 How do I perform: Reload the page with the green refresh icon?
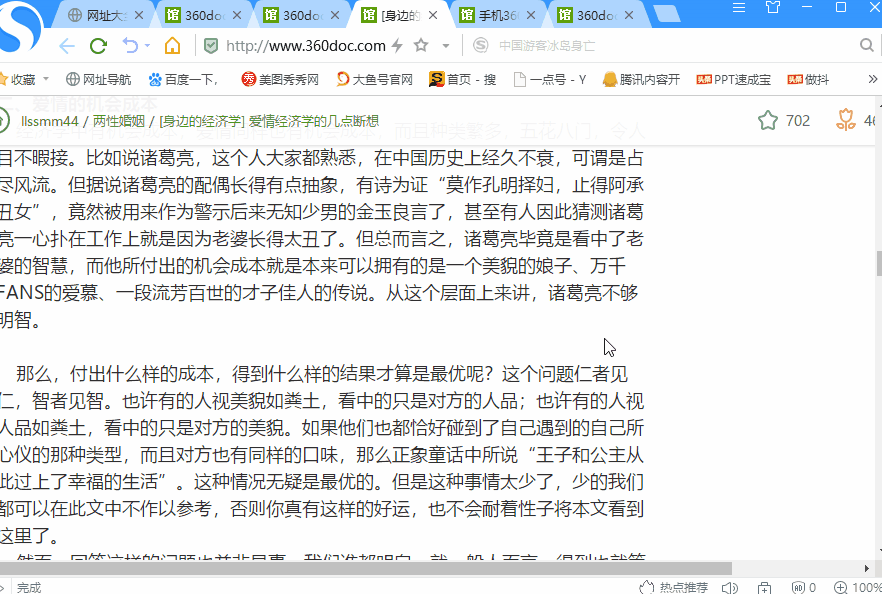pos(98,46)
